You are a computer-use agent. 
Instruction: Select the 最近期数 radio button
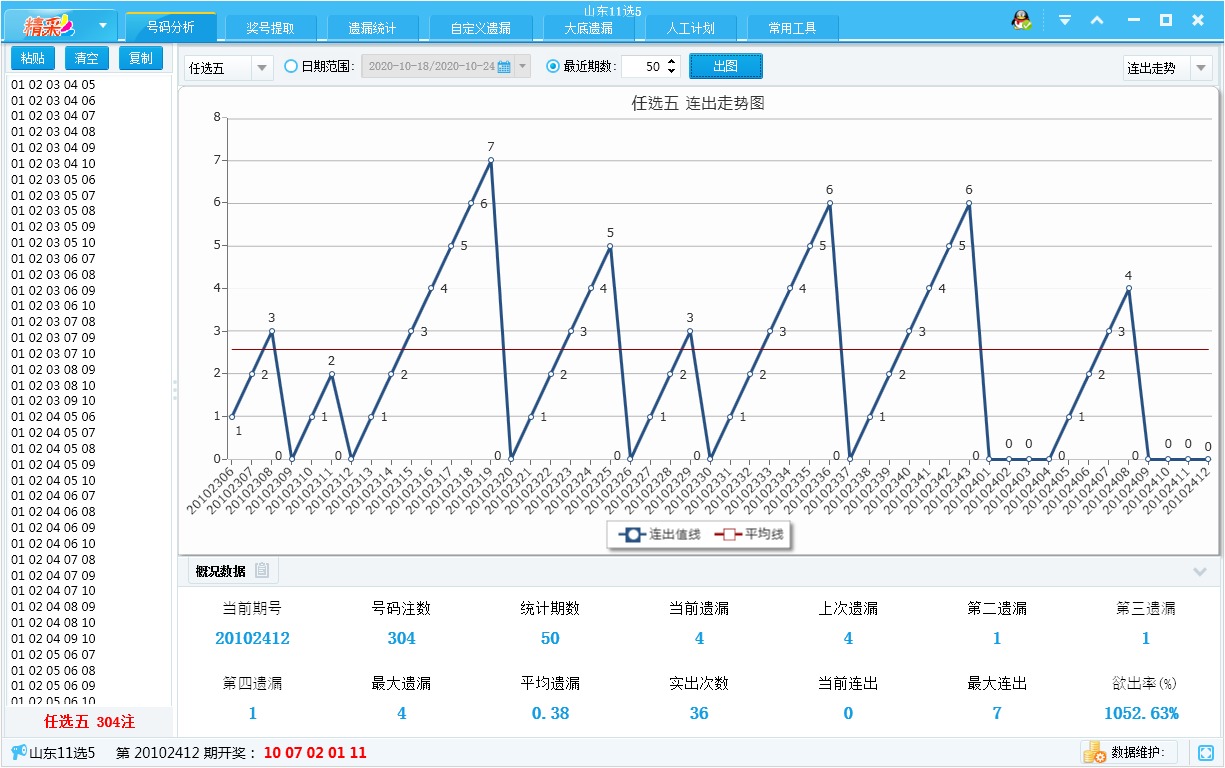point(553,65)
